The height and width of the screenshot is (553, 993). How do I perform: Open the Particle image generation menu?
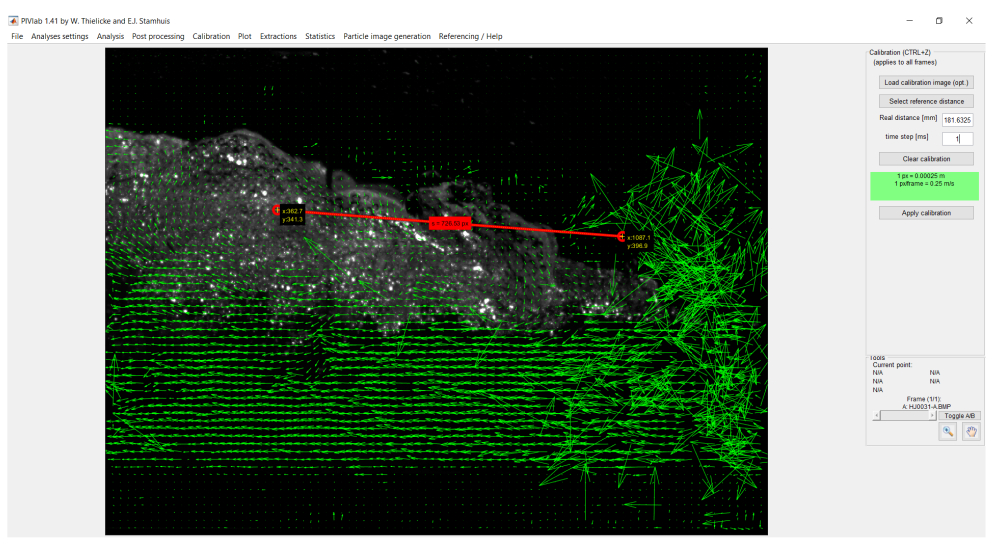point(387,36)
